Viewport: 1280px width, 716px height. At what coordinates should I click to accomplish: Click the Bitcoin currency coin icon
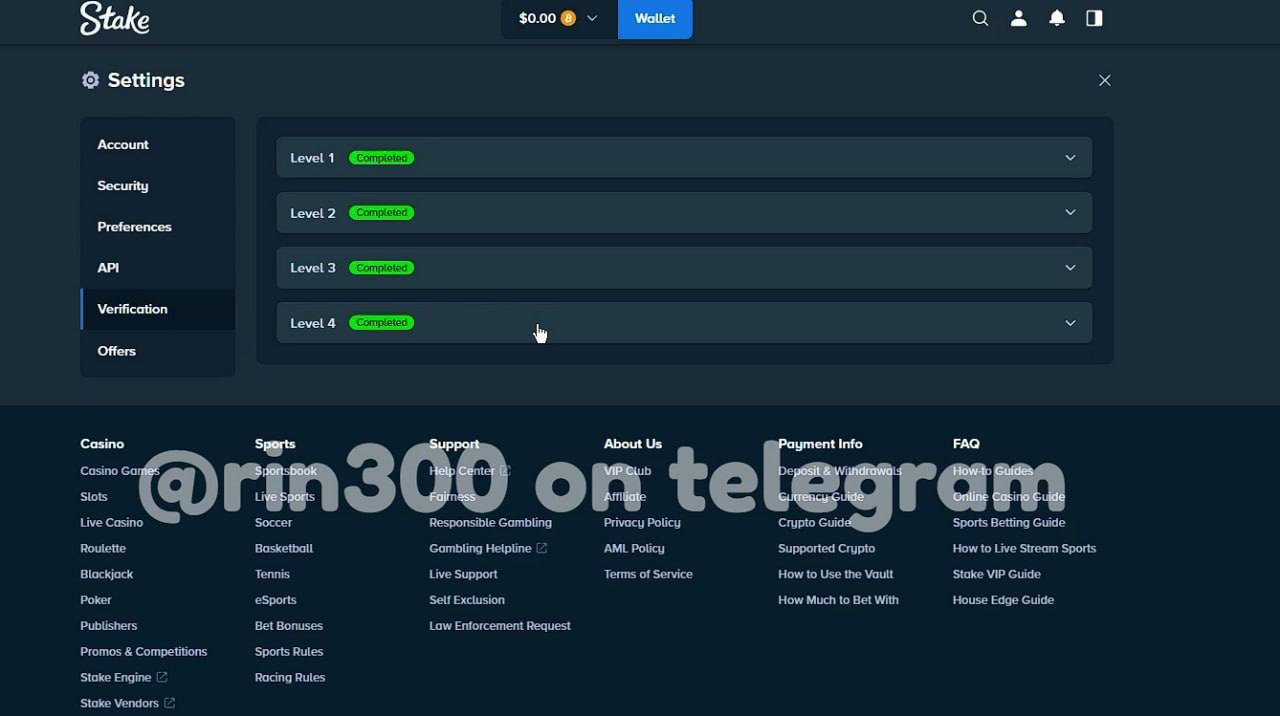568,18
